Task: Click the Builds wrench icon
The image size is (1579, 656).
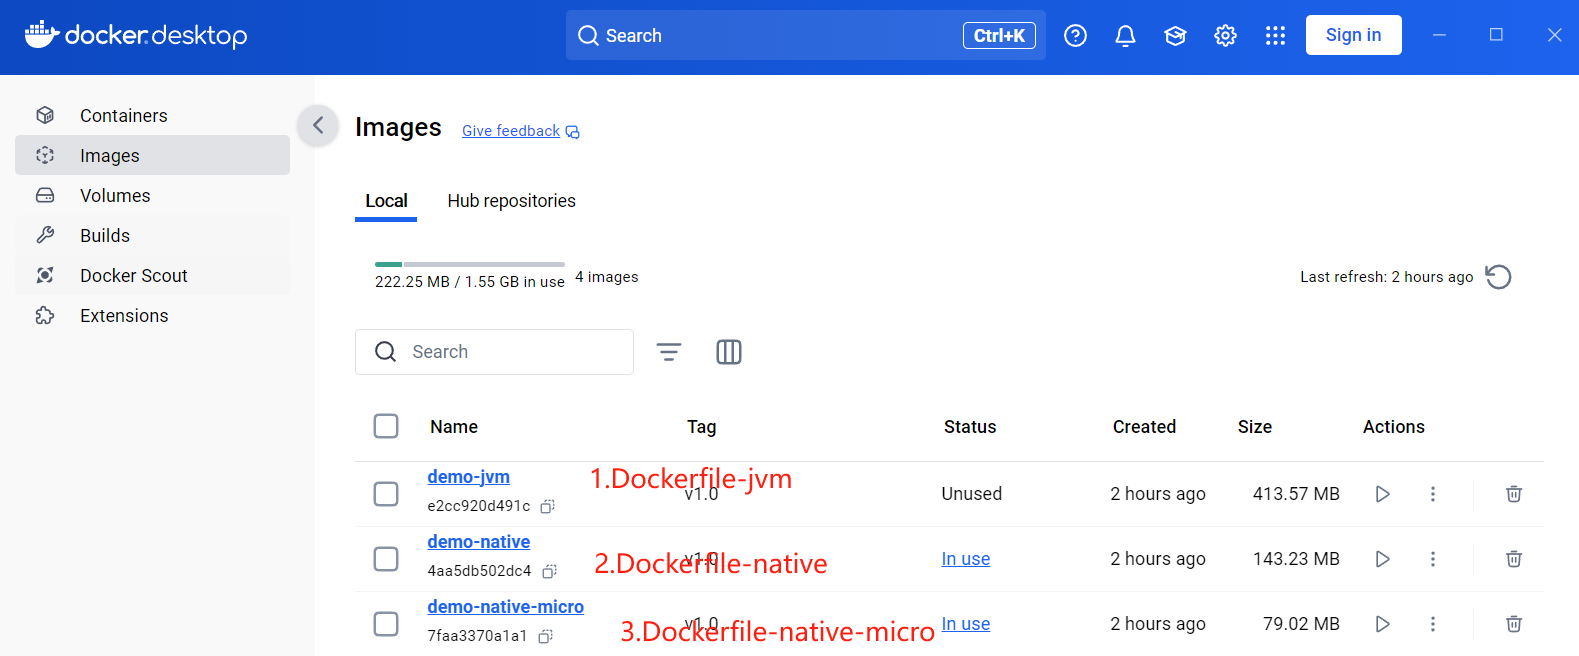Action: click(x=45, y=235)
